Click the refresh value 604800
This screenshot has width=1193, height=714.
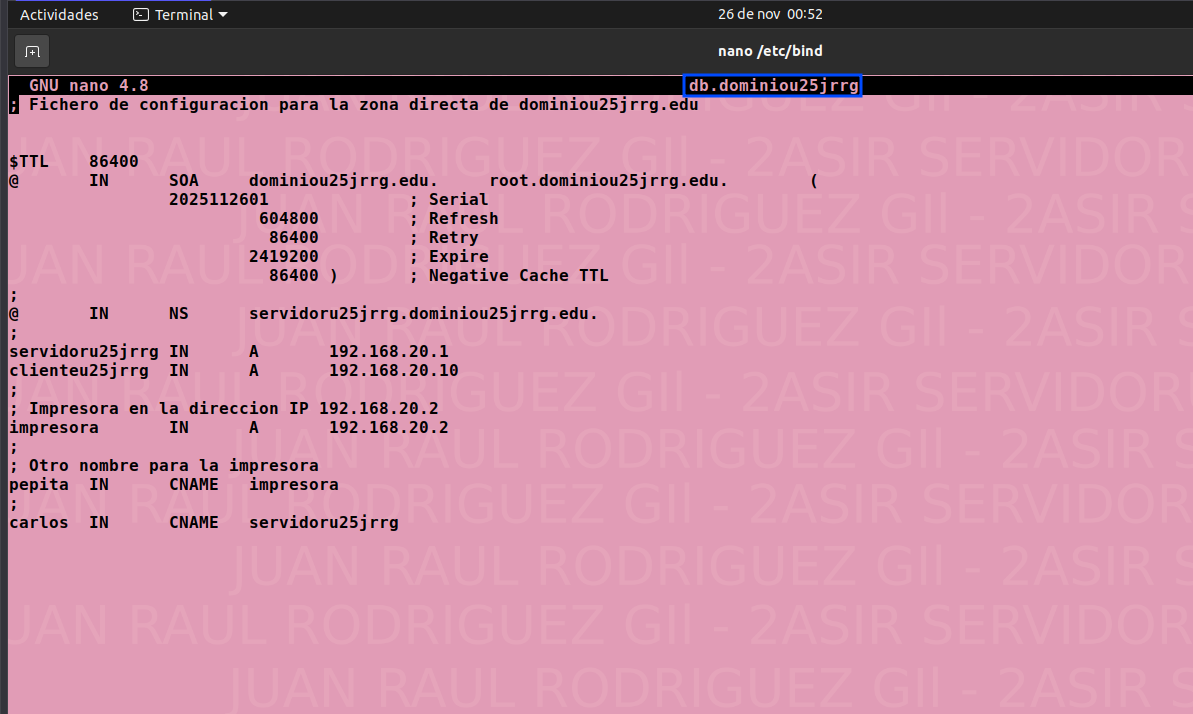coord(288,218)
